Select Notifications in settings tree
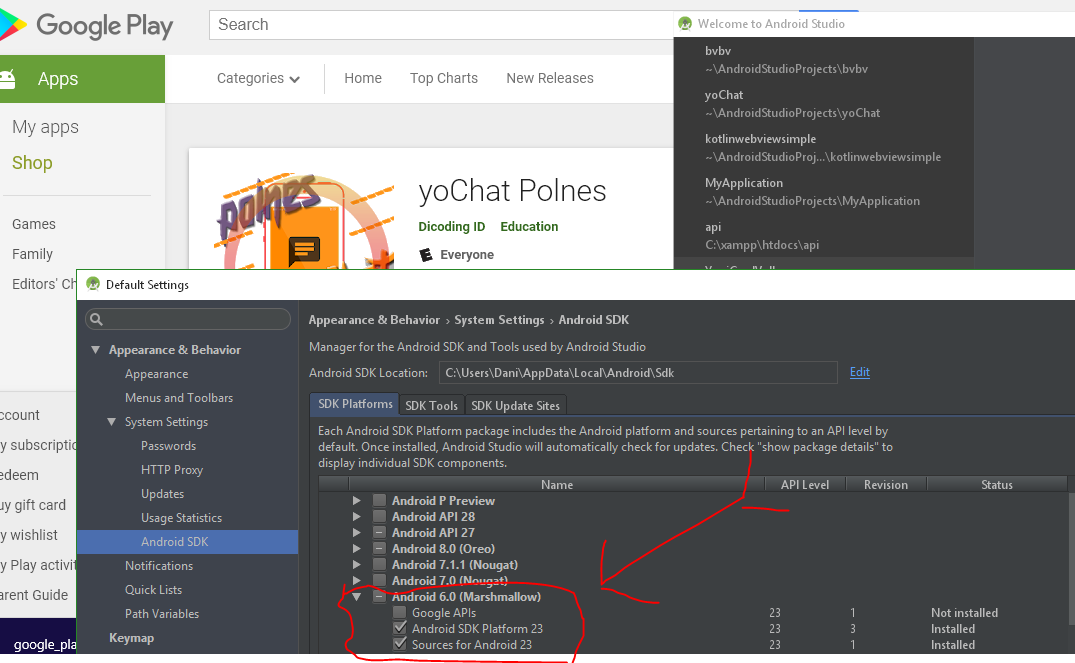 [159, 566]
